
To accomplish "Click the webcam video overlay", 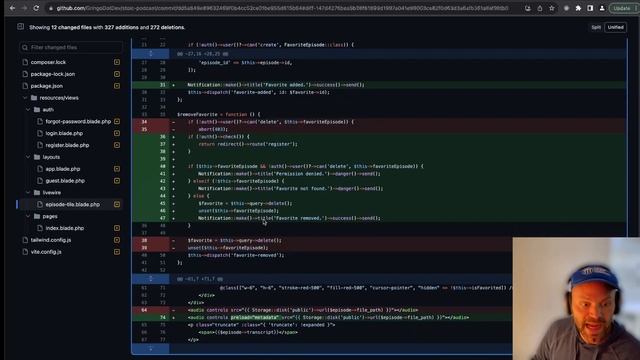I will (x=576, y=298).
